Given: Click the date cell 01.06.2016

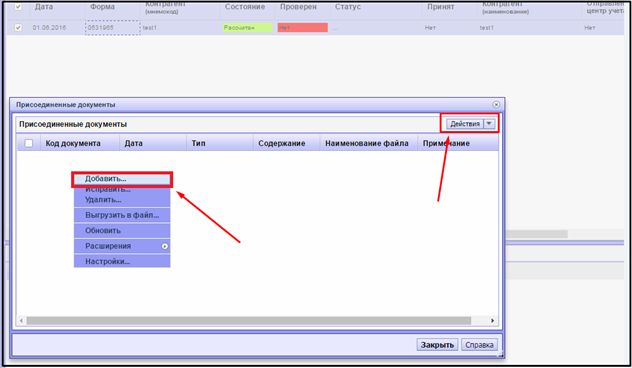Looking at the screenshot, I should tap(49, 27).
